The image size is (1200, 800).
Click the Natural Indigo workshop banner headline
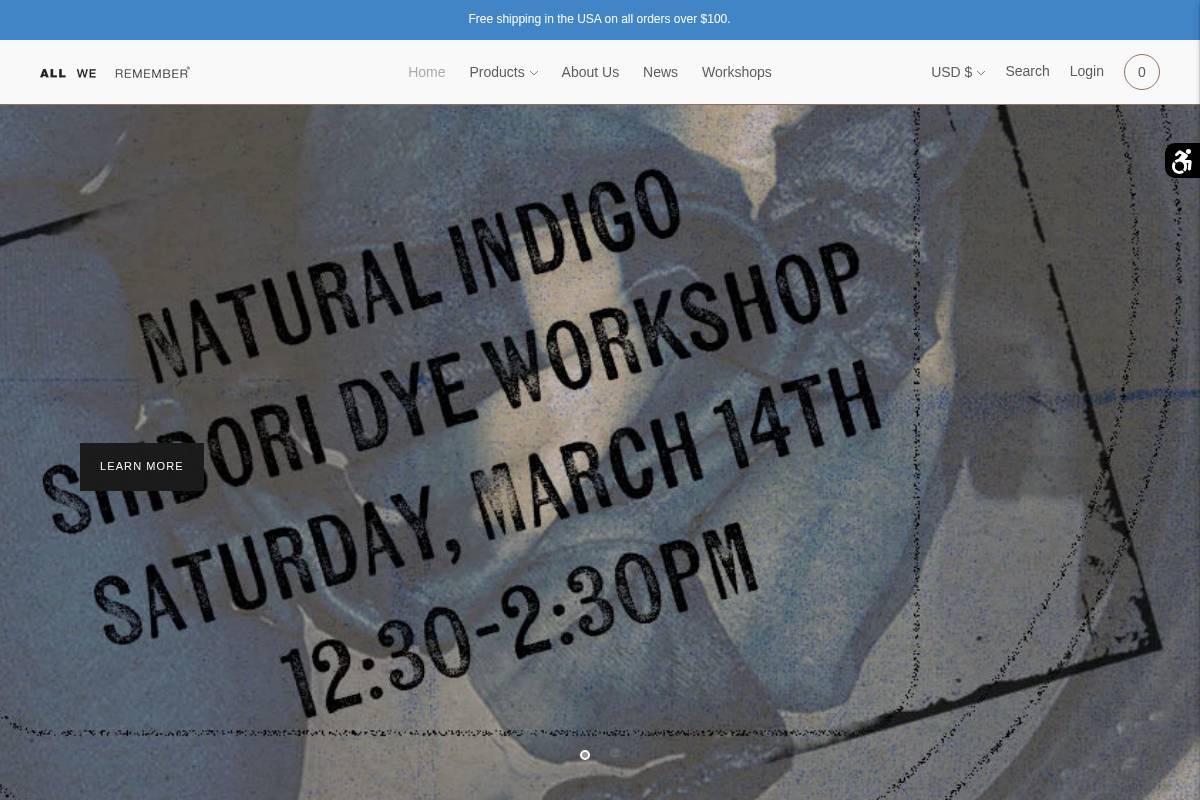410,270
